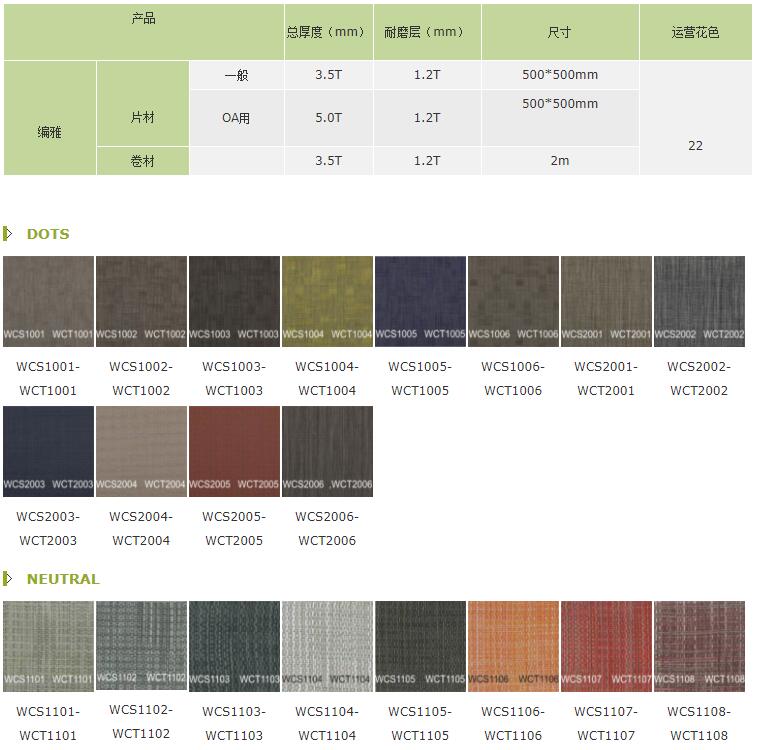Select the beige WCS2004 swatch
Image resolution: width=770 pixels, height=750 pixels.
click(x=141, y=451)
